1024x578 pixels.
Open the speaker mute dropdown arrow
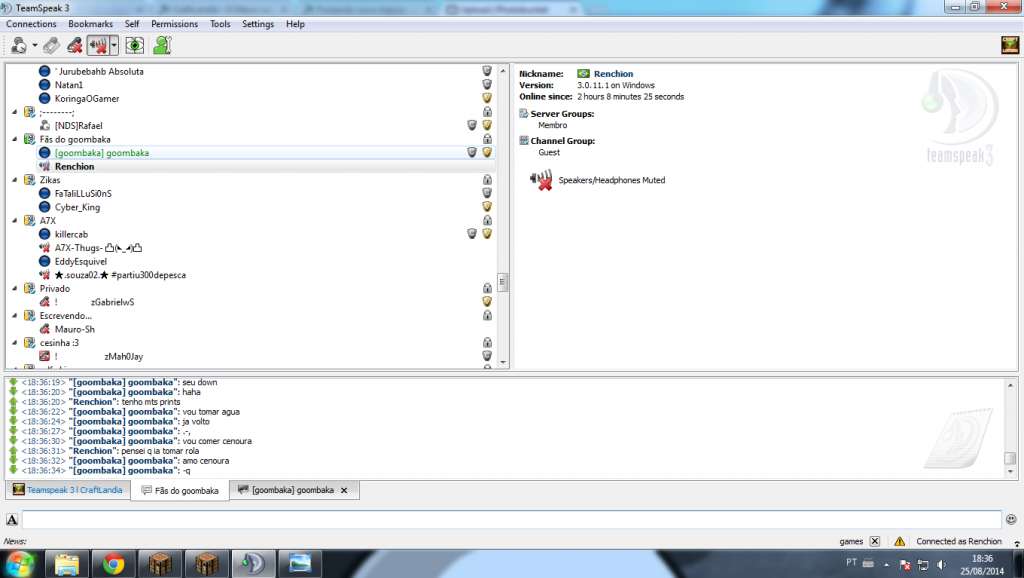[114, 45]
